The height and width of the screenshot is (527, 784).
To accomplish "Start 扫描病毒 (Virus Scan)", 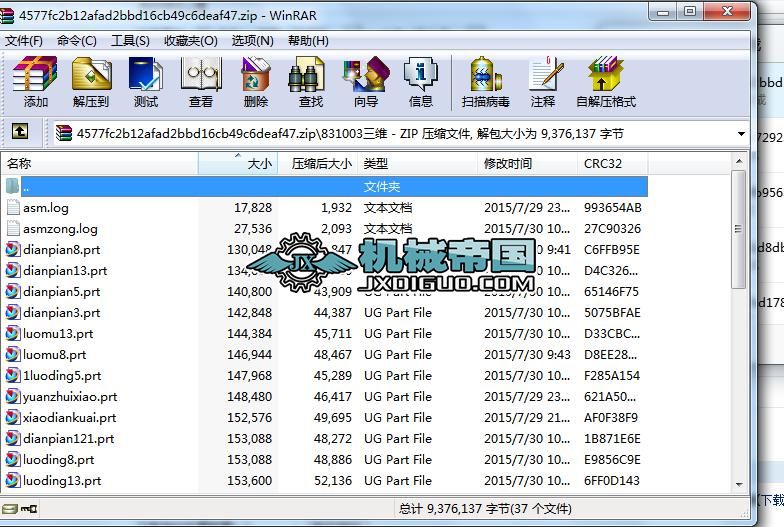I will (x=485, y=82).
